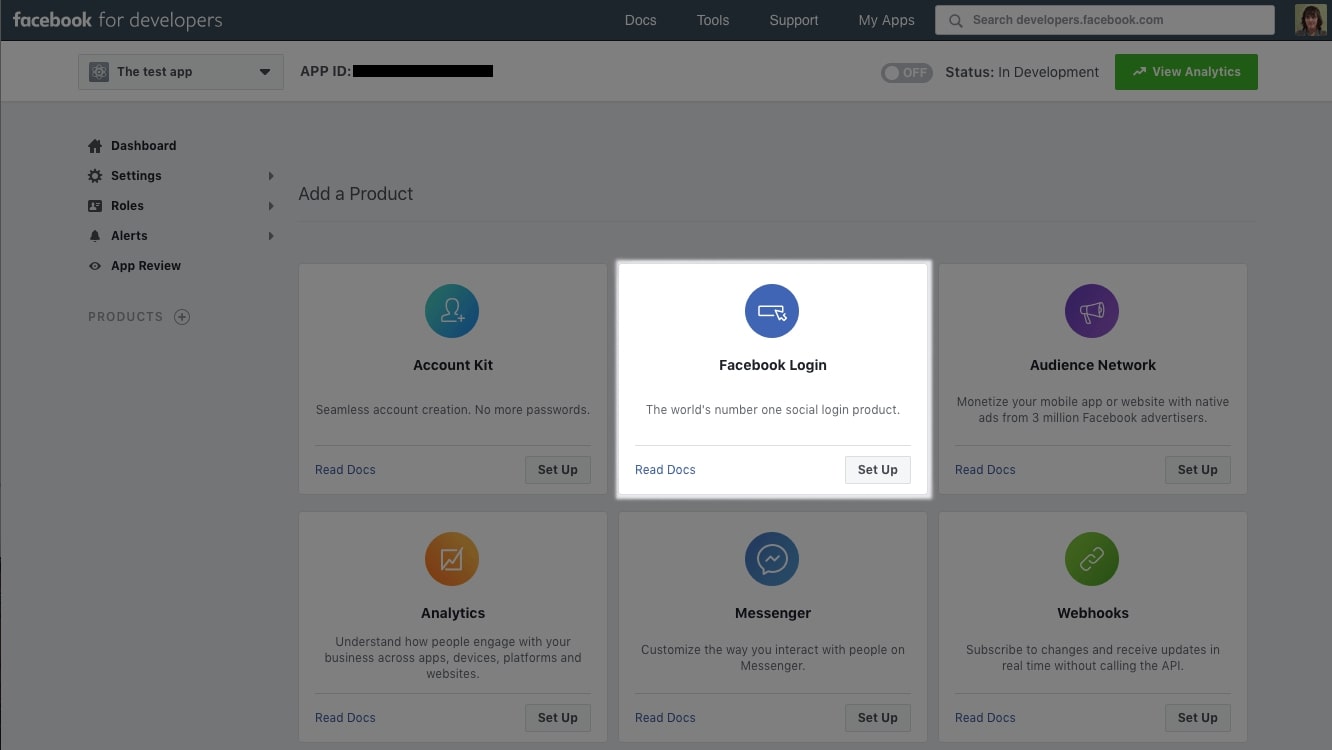Screen dimensions: 1332x750
Task: Open the user profile avatar
Action: pos(1310,20)
